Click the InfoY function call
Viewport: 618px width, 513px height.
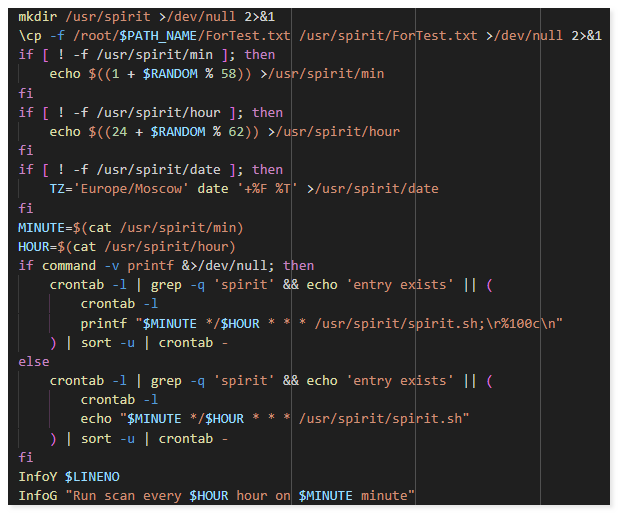pos(37,476)
